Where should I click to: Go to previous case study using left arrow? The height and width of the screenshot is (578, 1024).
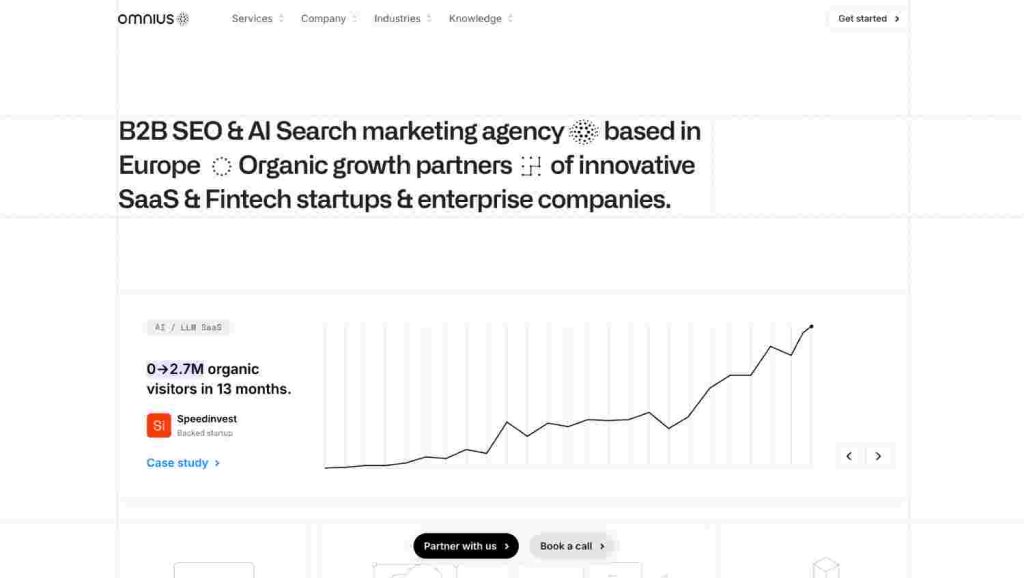point(849,455)
